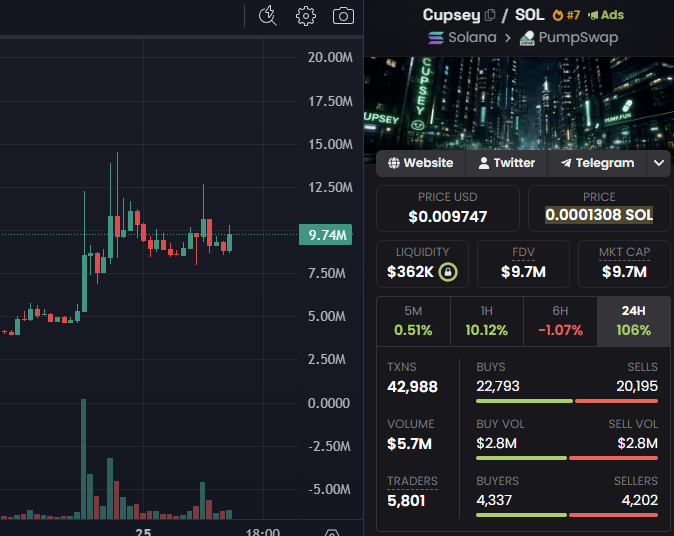Copy Cupsey token address icon

490,15
